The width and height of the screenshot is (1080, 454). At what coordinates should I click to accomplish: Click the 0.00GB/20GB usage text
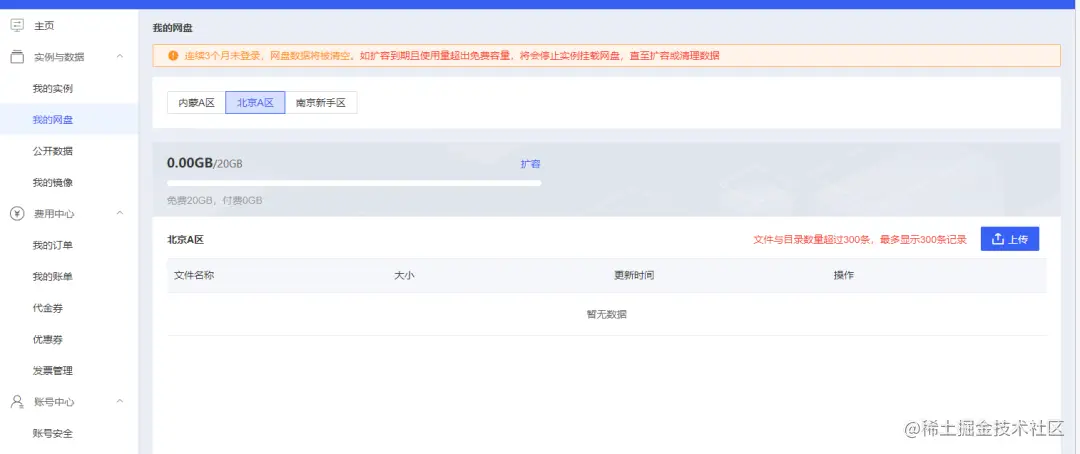(x=205, y=164)
